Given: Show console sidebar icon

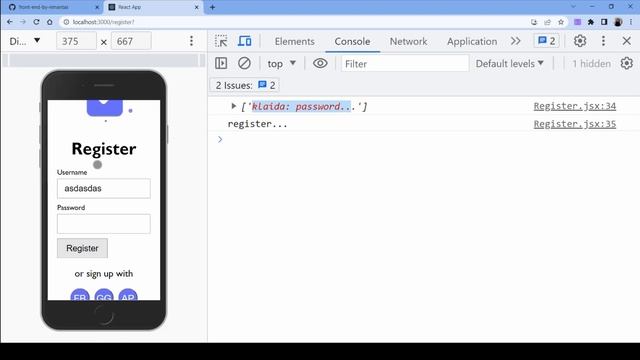Looking at the screenshot, I should click(x=221, y=63).
